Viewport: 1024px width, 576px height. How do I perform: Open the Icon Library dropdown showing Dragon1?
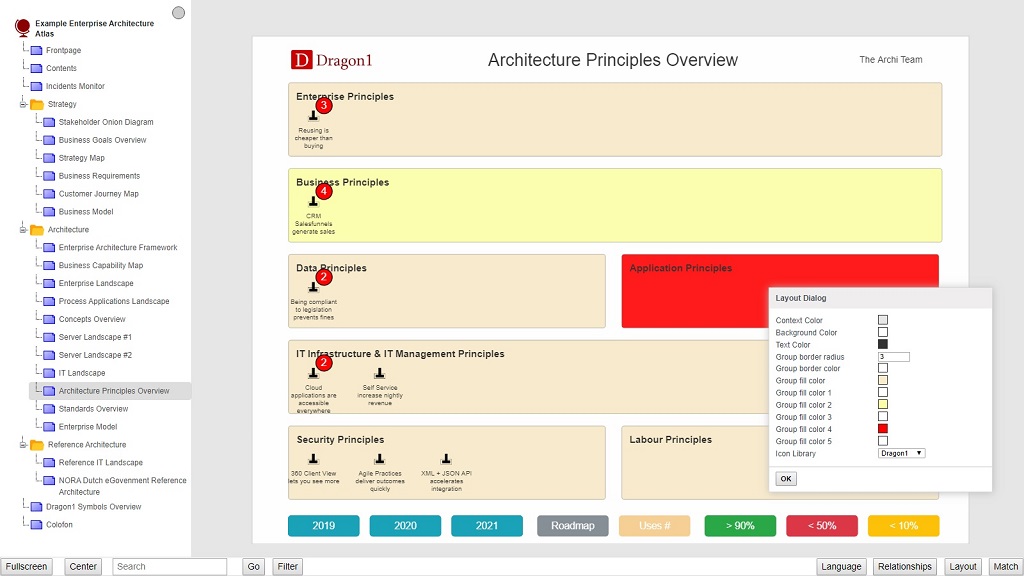click(x=900, y=453)
